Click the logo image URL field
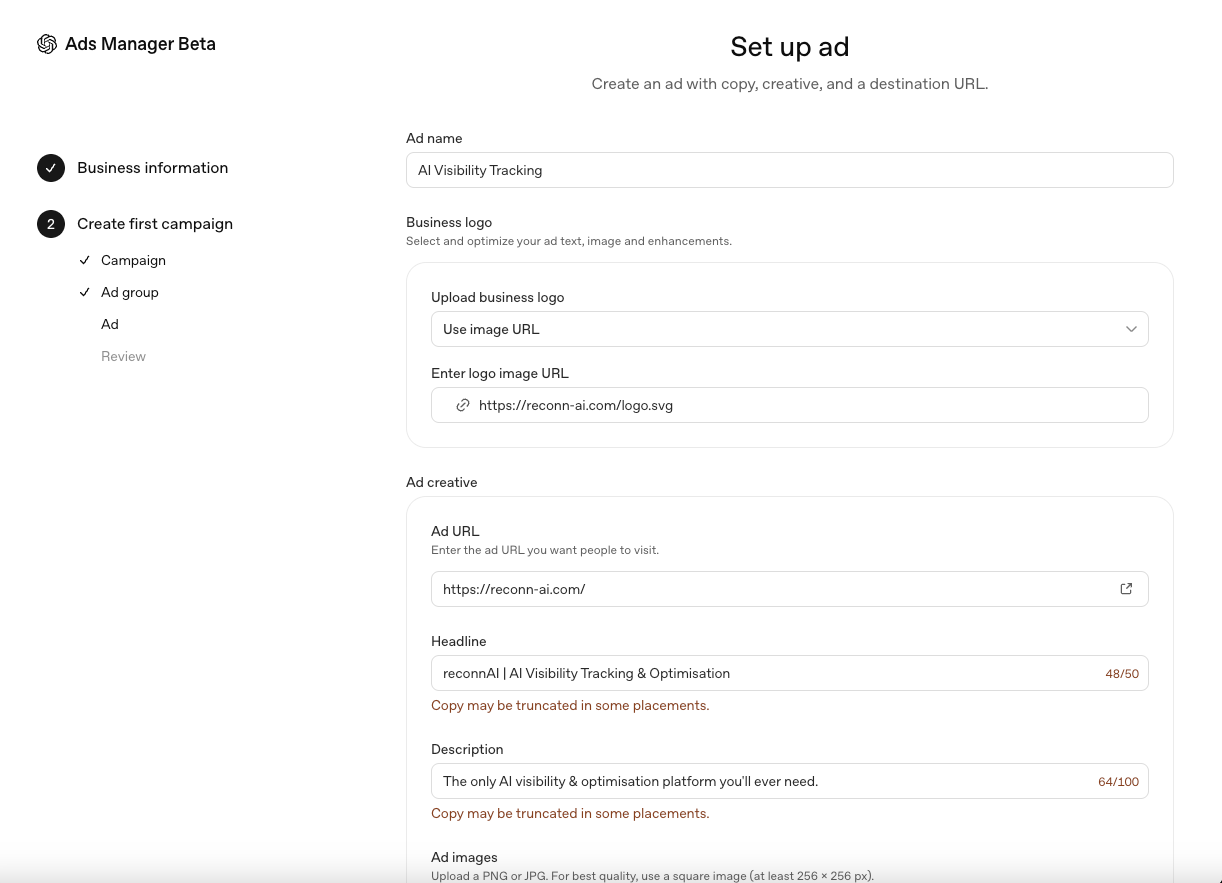The height and width of the screenshot is (883, 1222). 790,405
